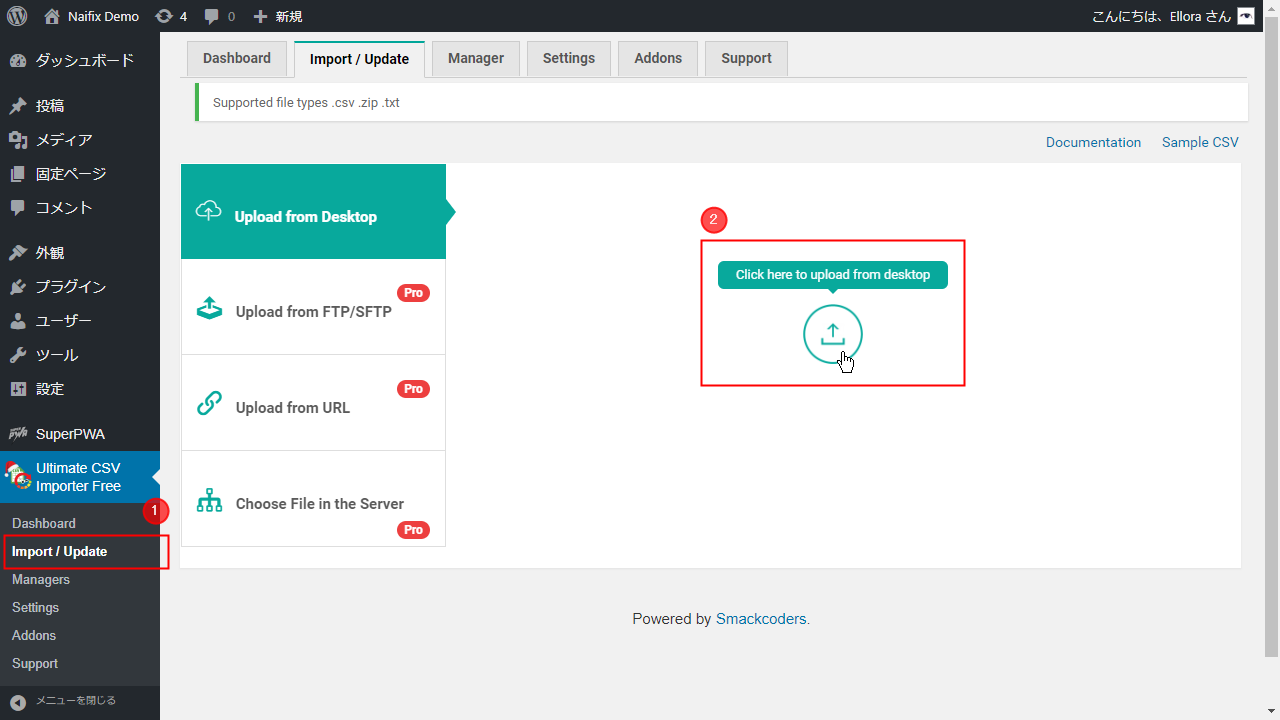Open the プラグイン menu label
Image resolution: width=1280 pixels, height=720 pixels.
[71, 287]
